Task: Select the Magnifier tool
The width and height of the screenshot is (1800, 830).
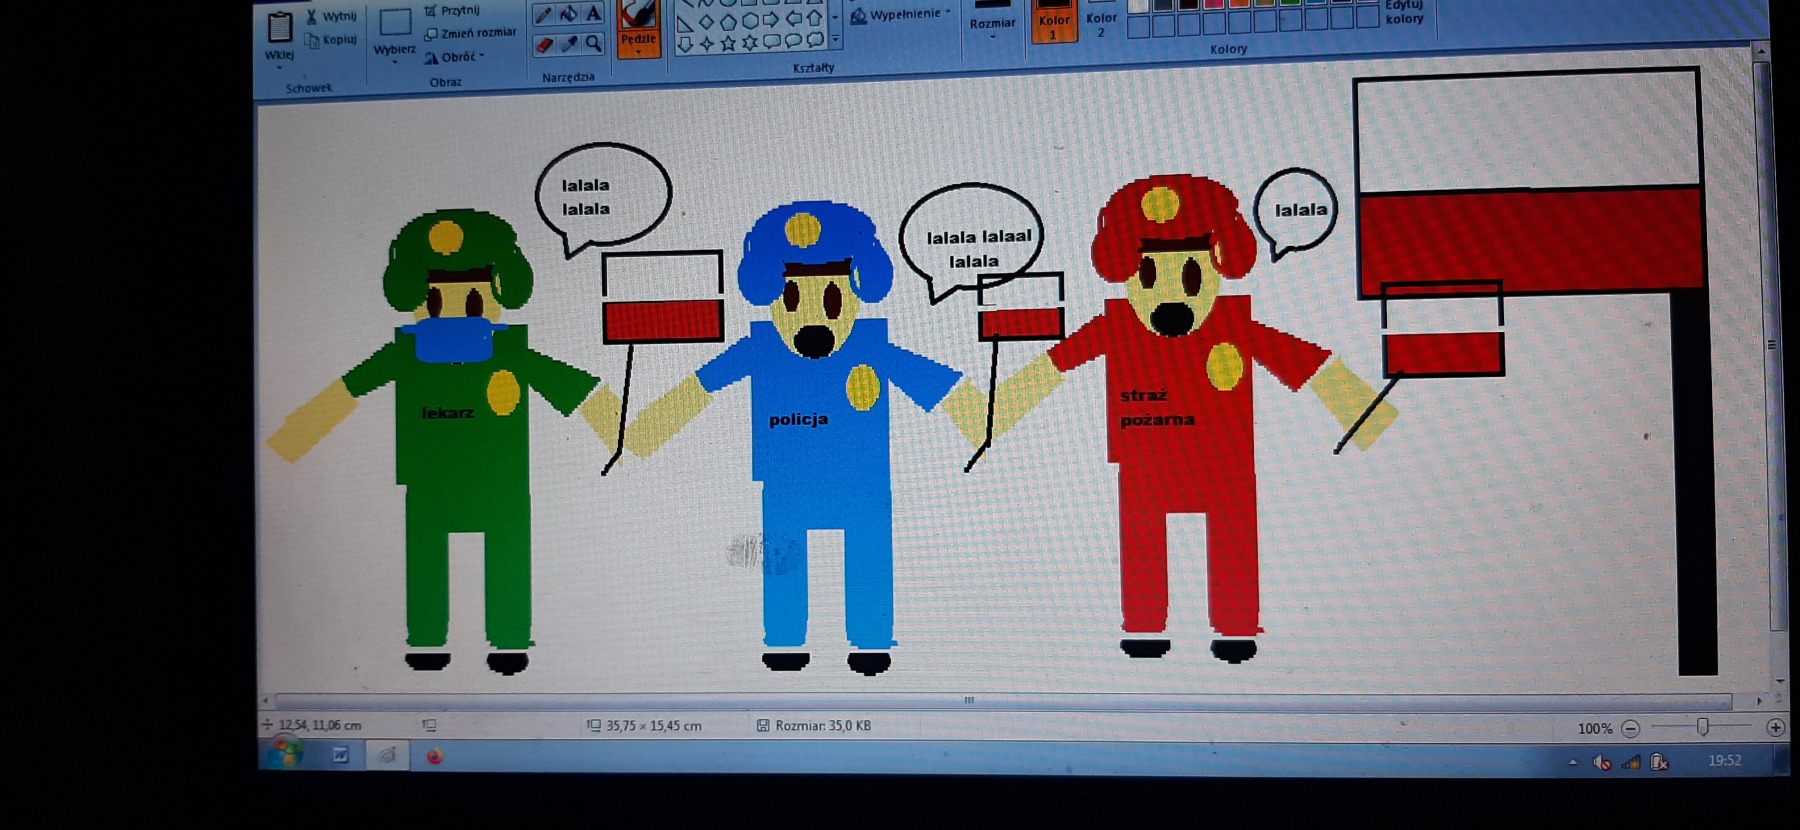Action: coord(594,43)
